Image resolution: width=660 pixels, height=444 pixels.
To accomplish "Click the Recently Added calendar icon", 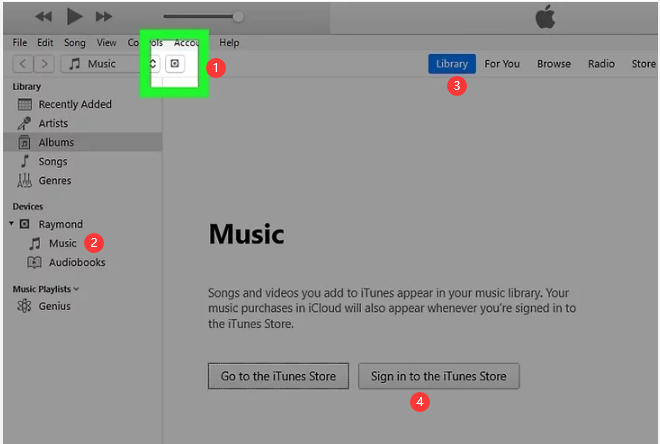I will pos(24,104).
